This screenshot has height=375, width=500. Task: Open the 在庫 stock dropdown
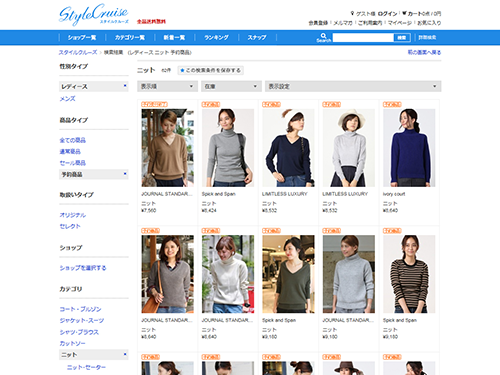231,86
